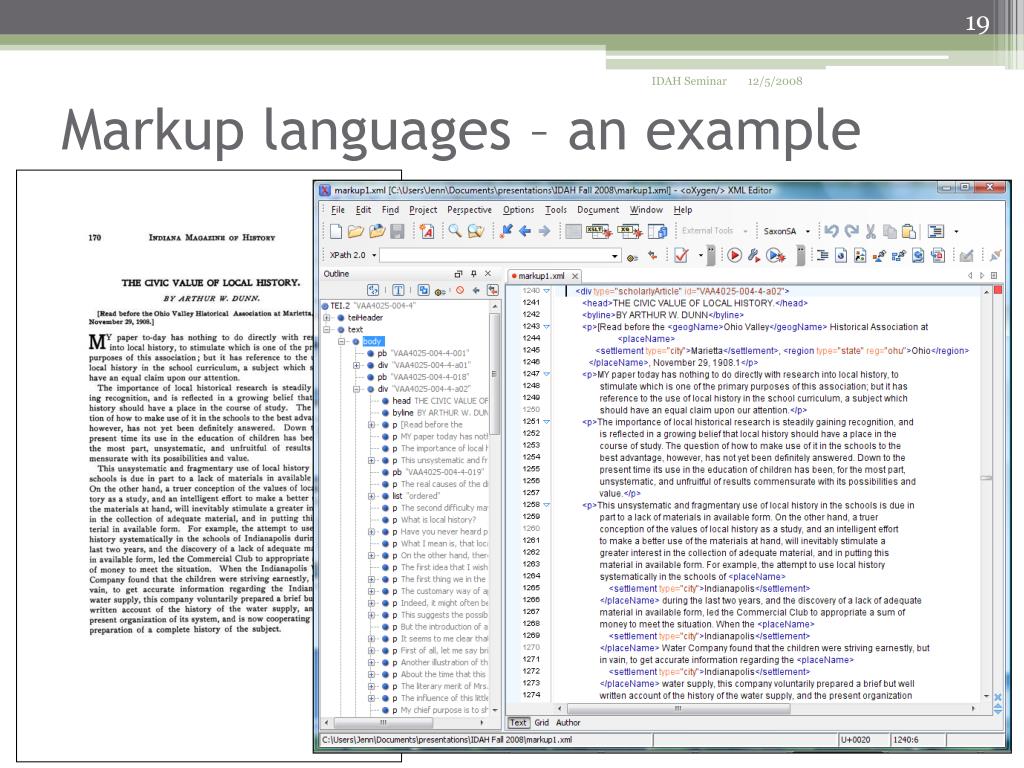Switch to Grid editing mode
Image resolution: width=1024 pixels, height=768 pixels.
(x=541, y=722)
